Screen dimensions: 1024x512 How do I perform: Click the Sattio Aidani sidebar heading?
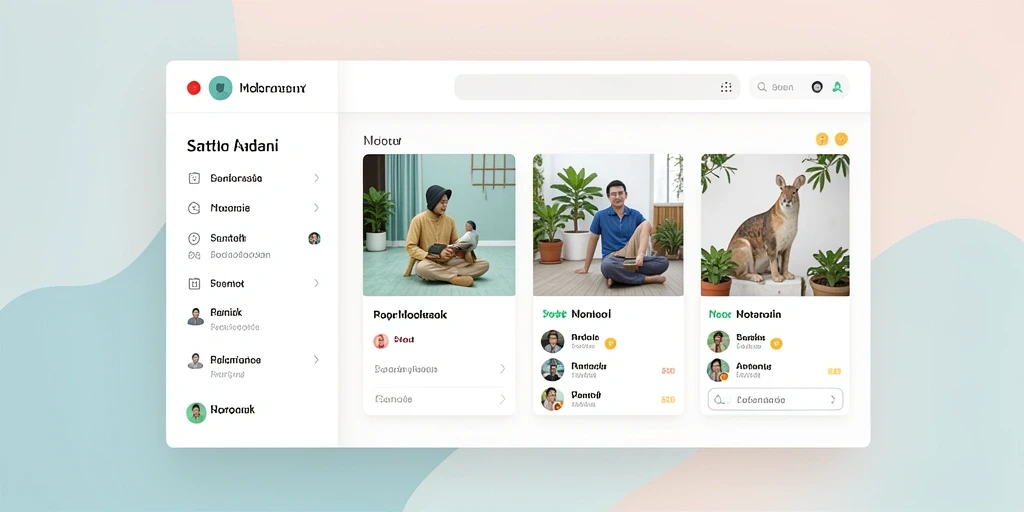tap(232, 146)
